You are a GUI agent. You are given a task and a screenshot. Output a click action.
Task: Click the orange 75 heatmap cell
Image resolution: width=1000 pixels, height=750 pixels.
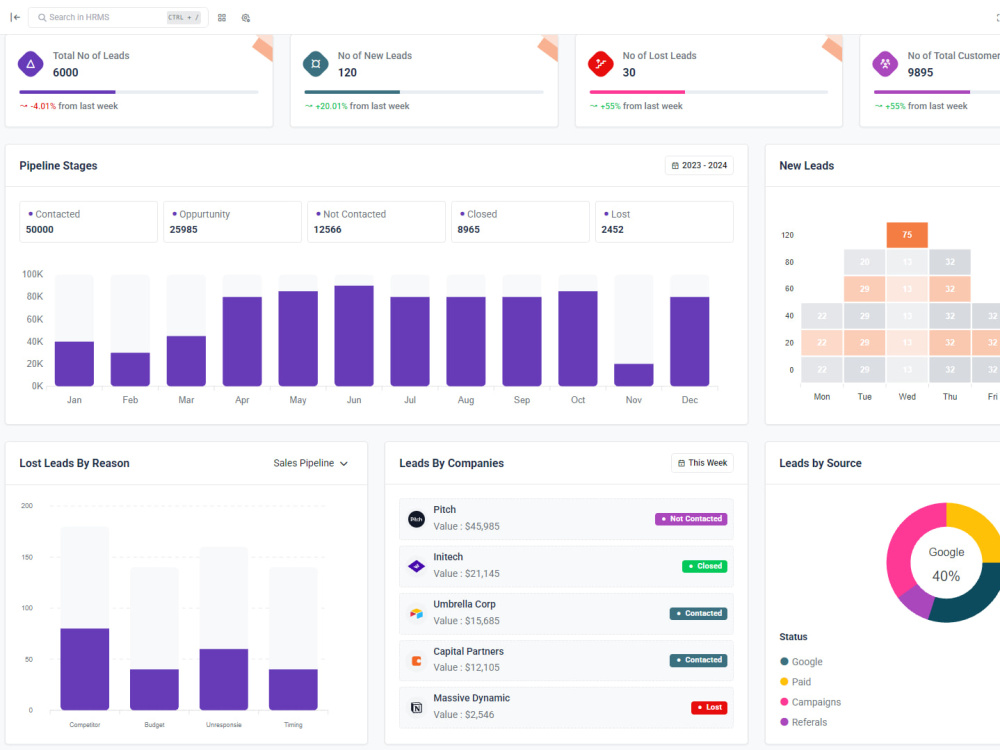(x=907, y=235)
